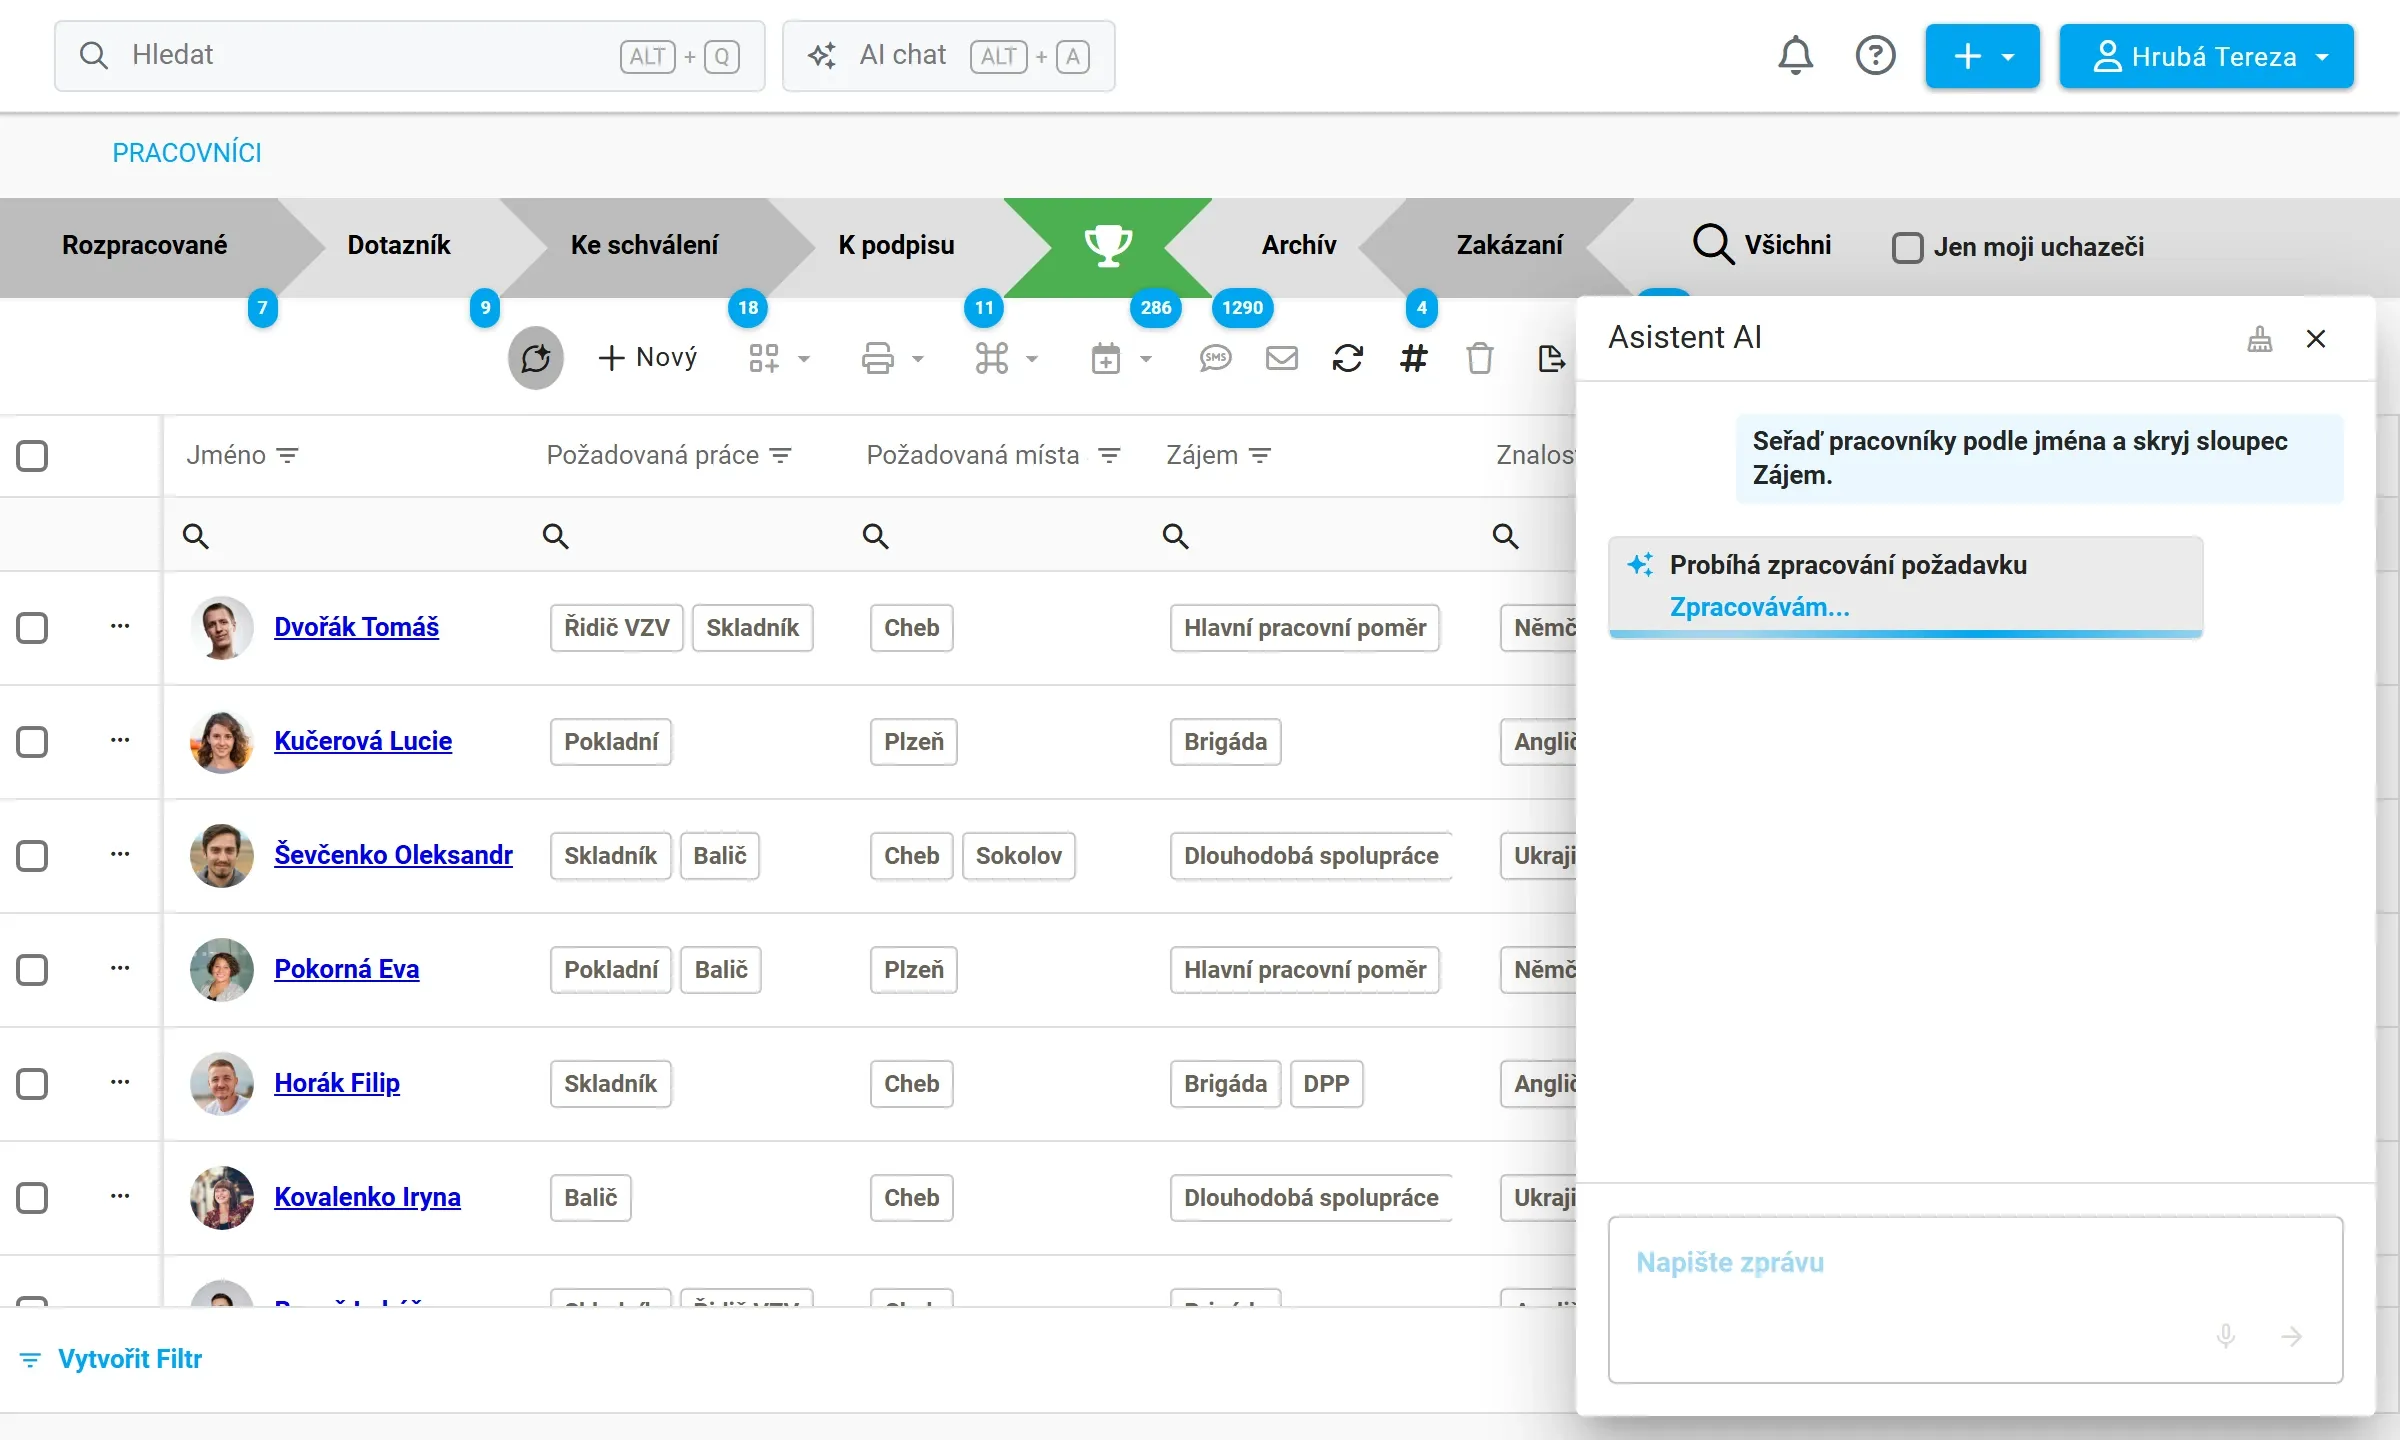Viewport: 2400px width, 1440px height.
Task: Click the search icon under Jméno column
Action: click(x=196, y=536)
